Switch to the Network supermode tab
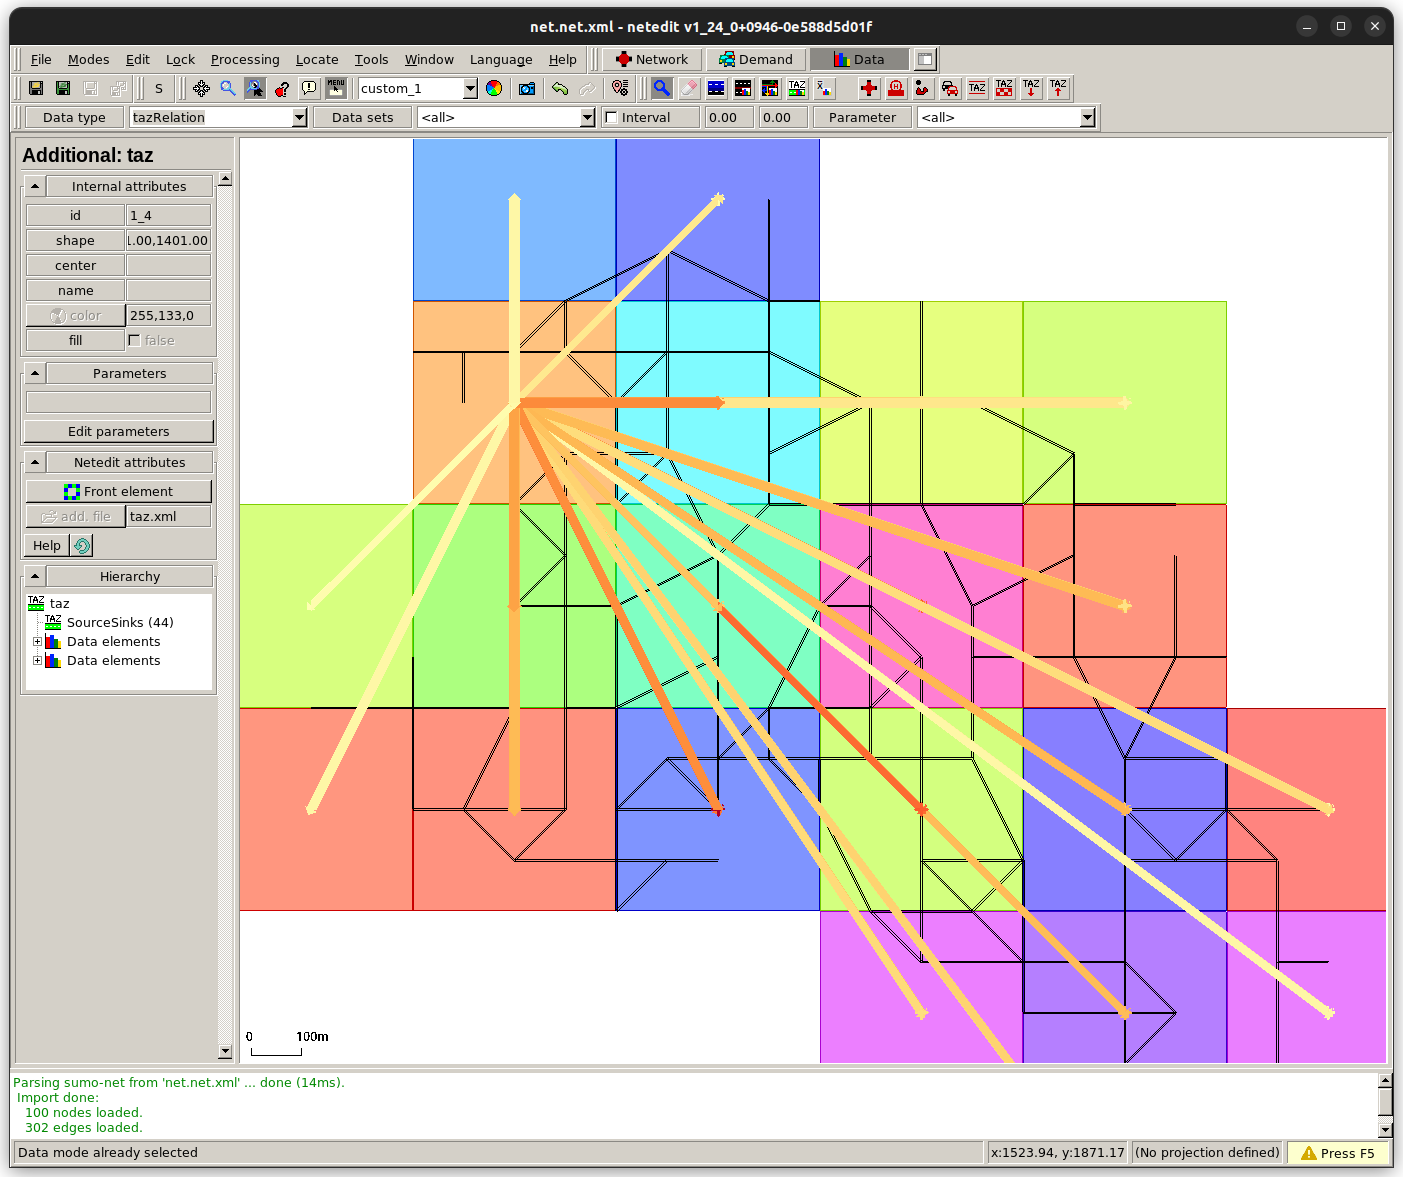This screenshot has width=1403, height=1177. [651, 59]
